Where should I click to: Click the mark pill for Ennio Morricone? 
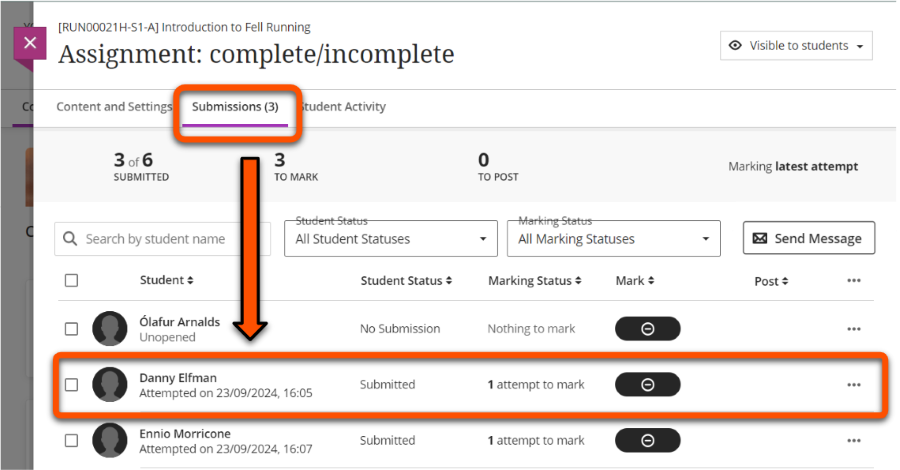[x=647, y=440]
